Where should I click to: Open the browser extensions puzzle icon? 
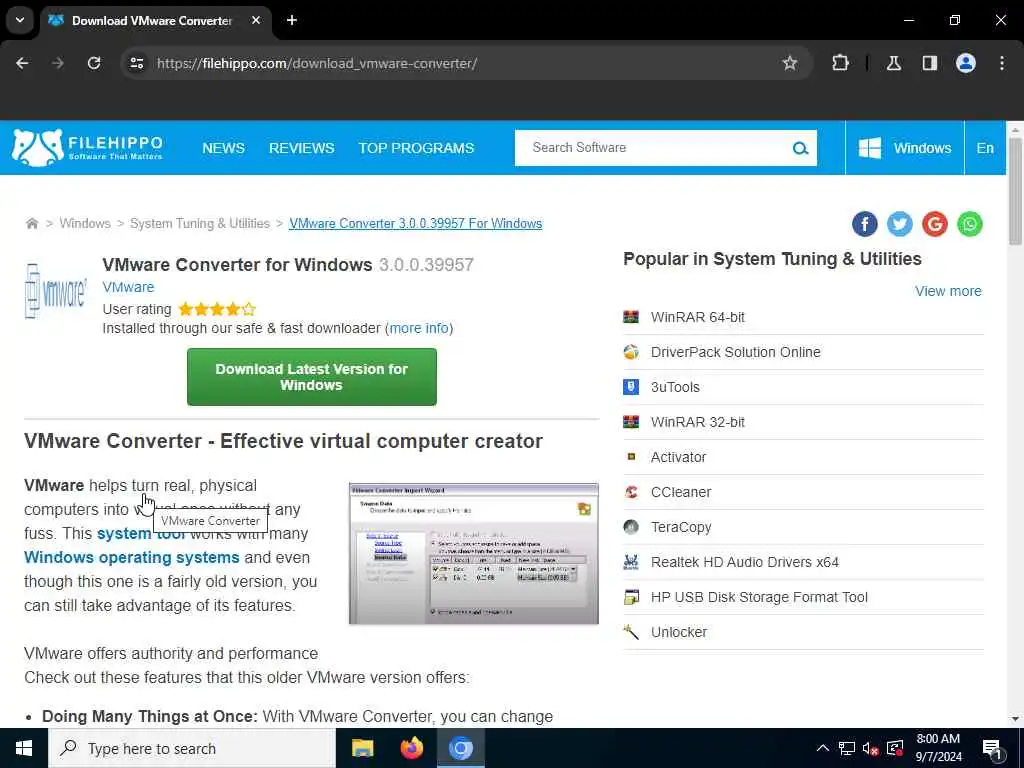pos(840,63)
